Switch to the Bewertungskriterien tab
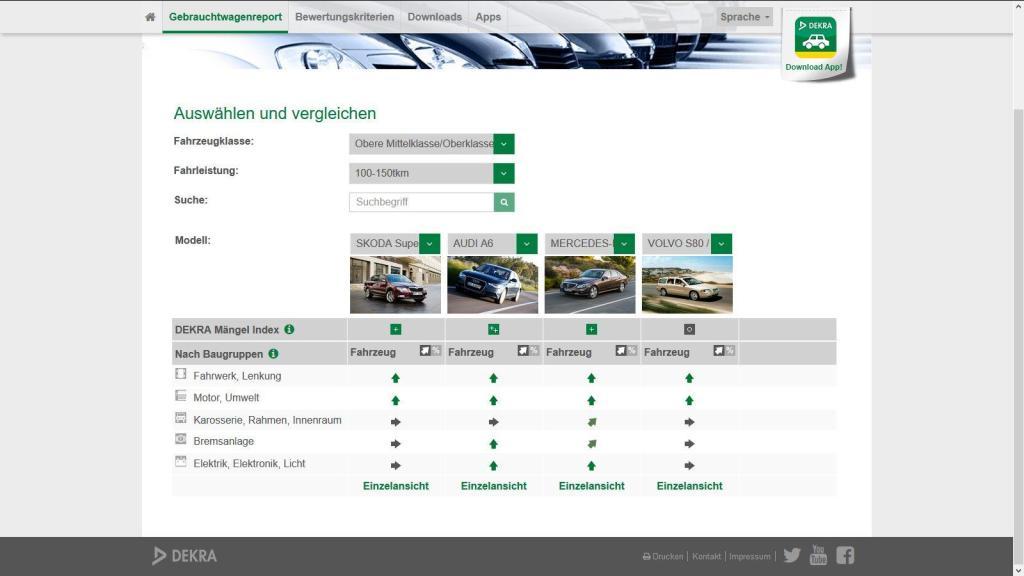This screenshot has height=576, width=1024. (x=345, y=17)
